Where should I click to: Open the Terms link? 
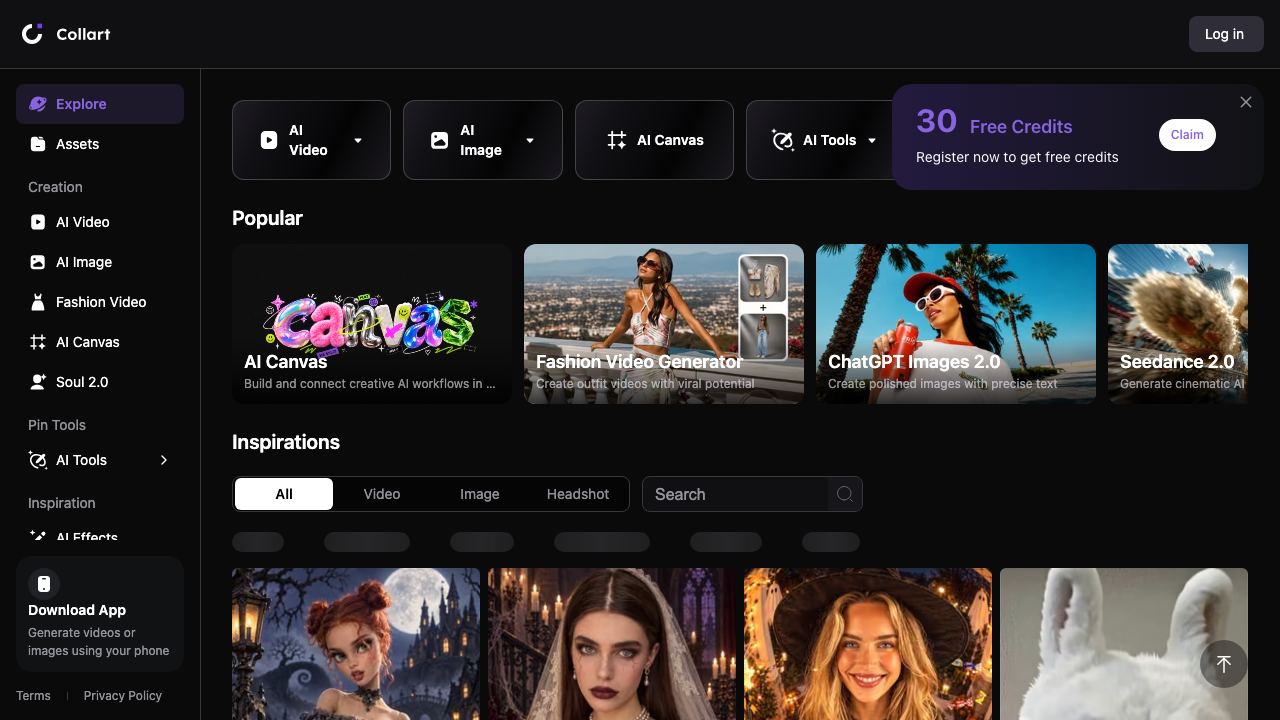tap(33, 696)
